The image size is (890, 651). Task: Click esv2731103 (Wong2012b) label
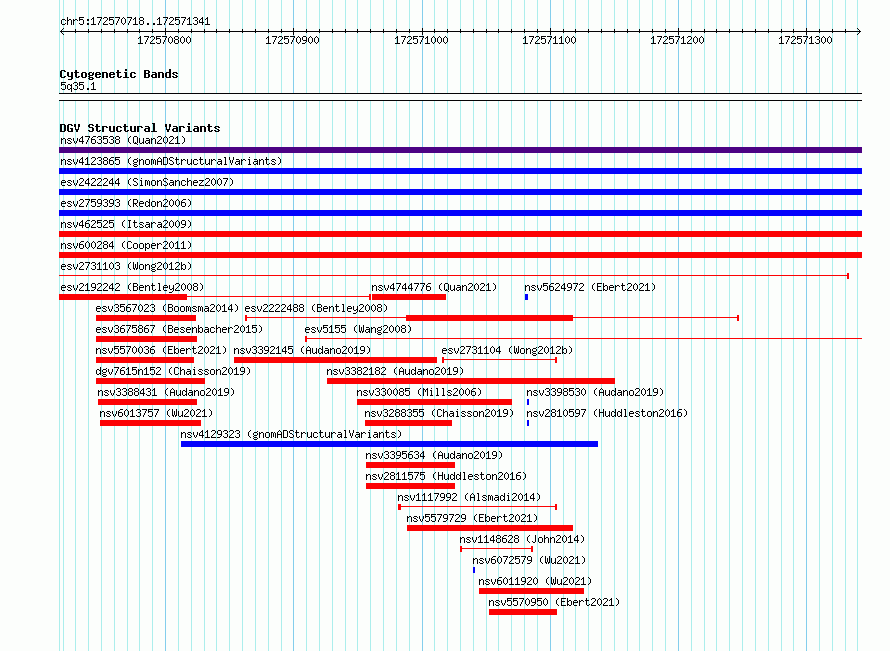click(126, 266)
